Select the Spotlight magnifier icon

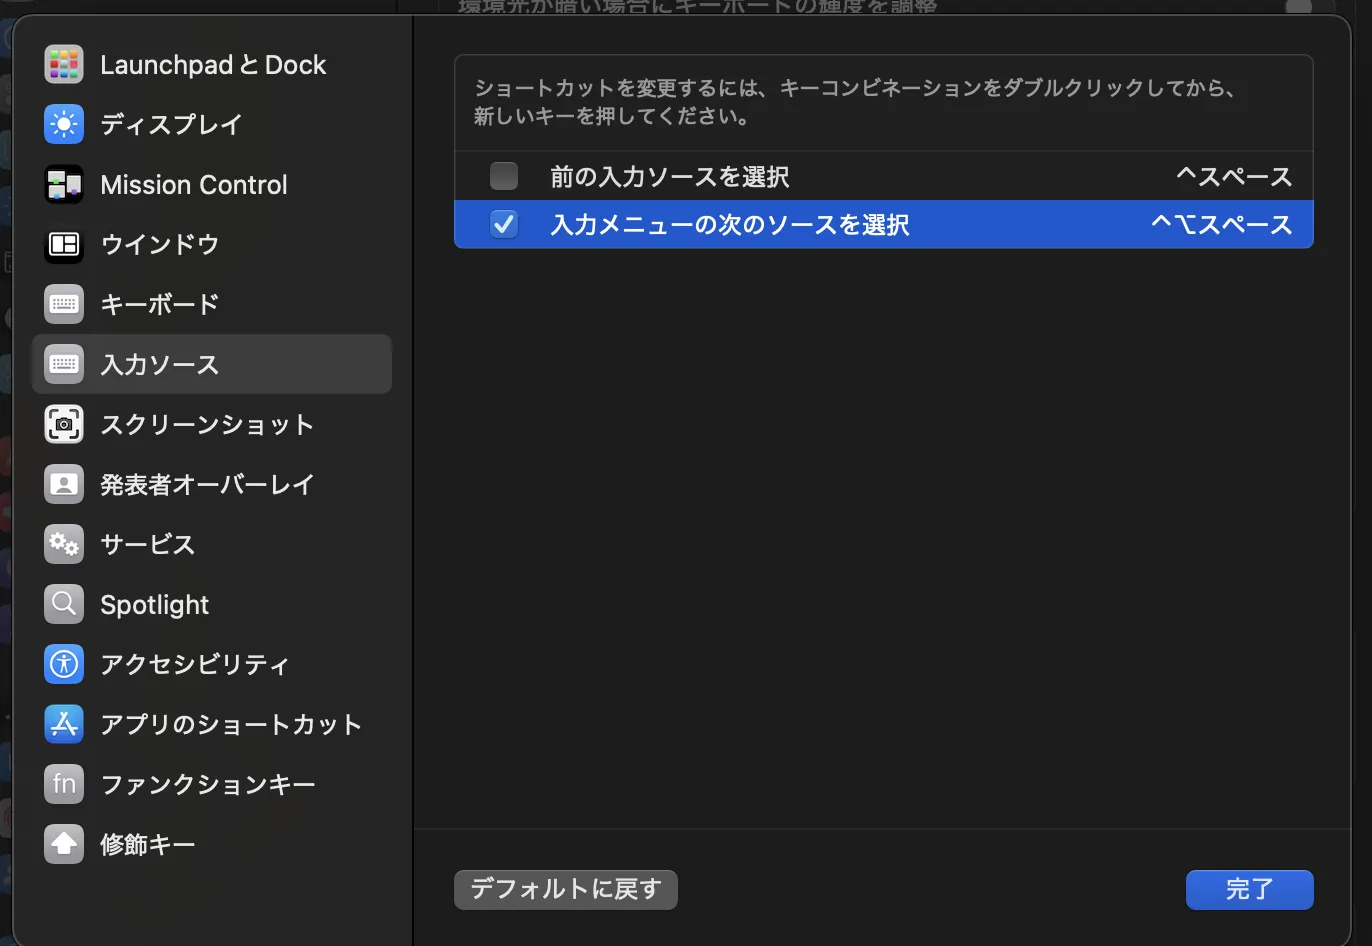coord(63,604)
